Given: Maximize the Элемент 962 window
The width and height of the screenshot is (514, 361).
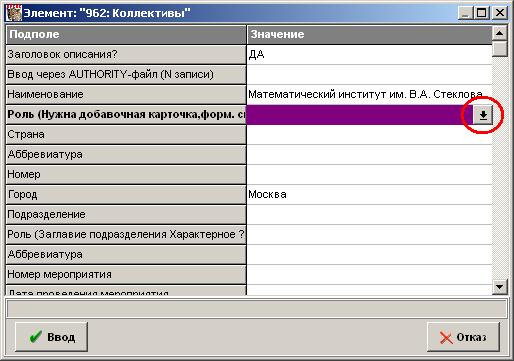Looking at the screenshot, I should (481, 13).
